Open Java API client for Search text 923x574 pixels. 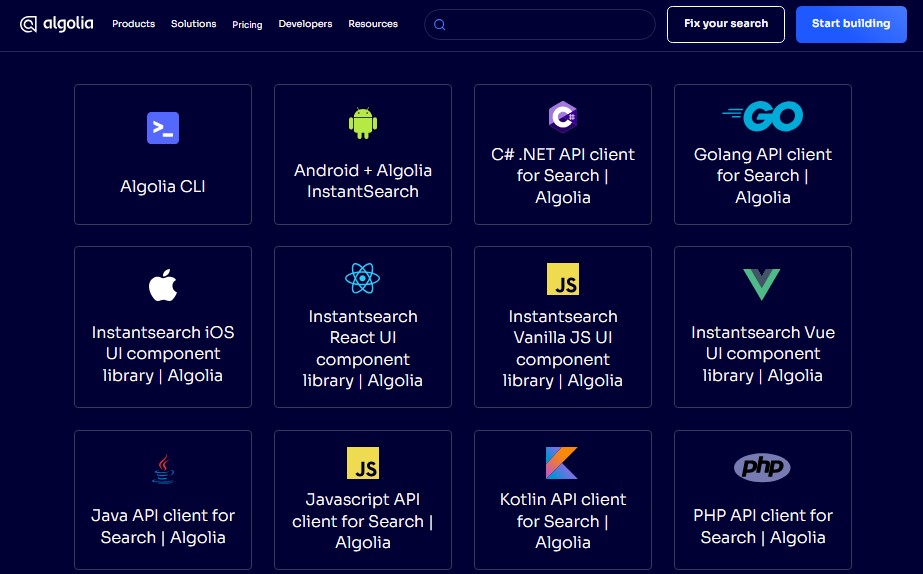(x=163, y=526)
